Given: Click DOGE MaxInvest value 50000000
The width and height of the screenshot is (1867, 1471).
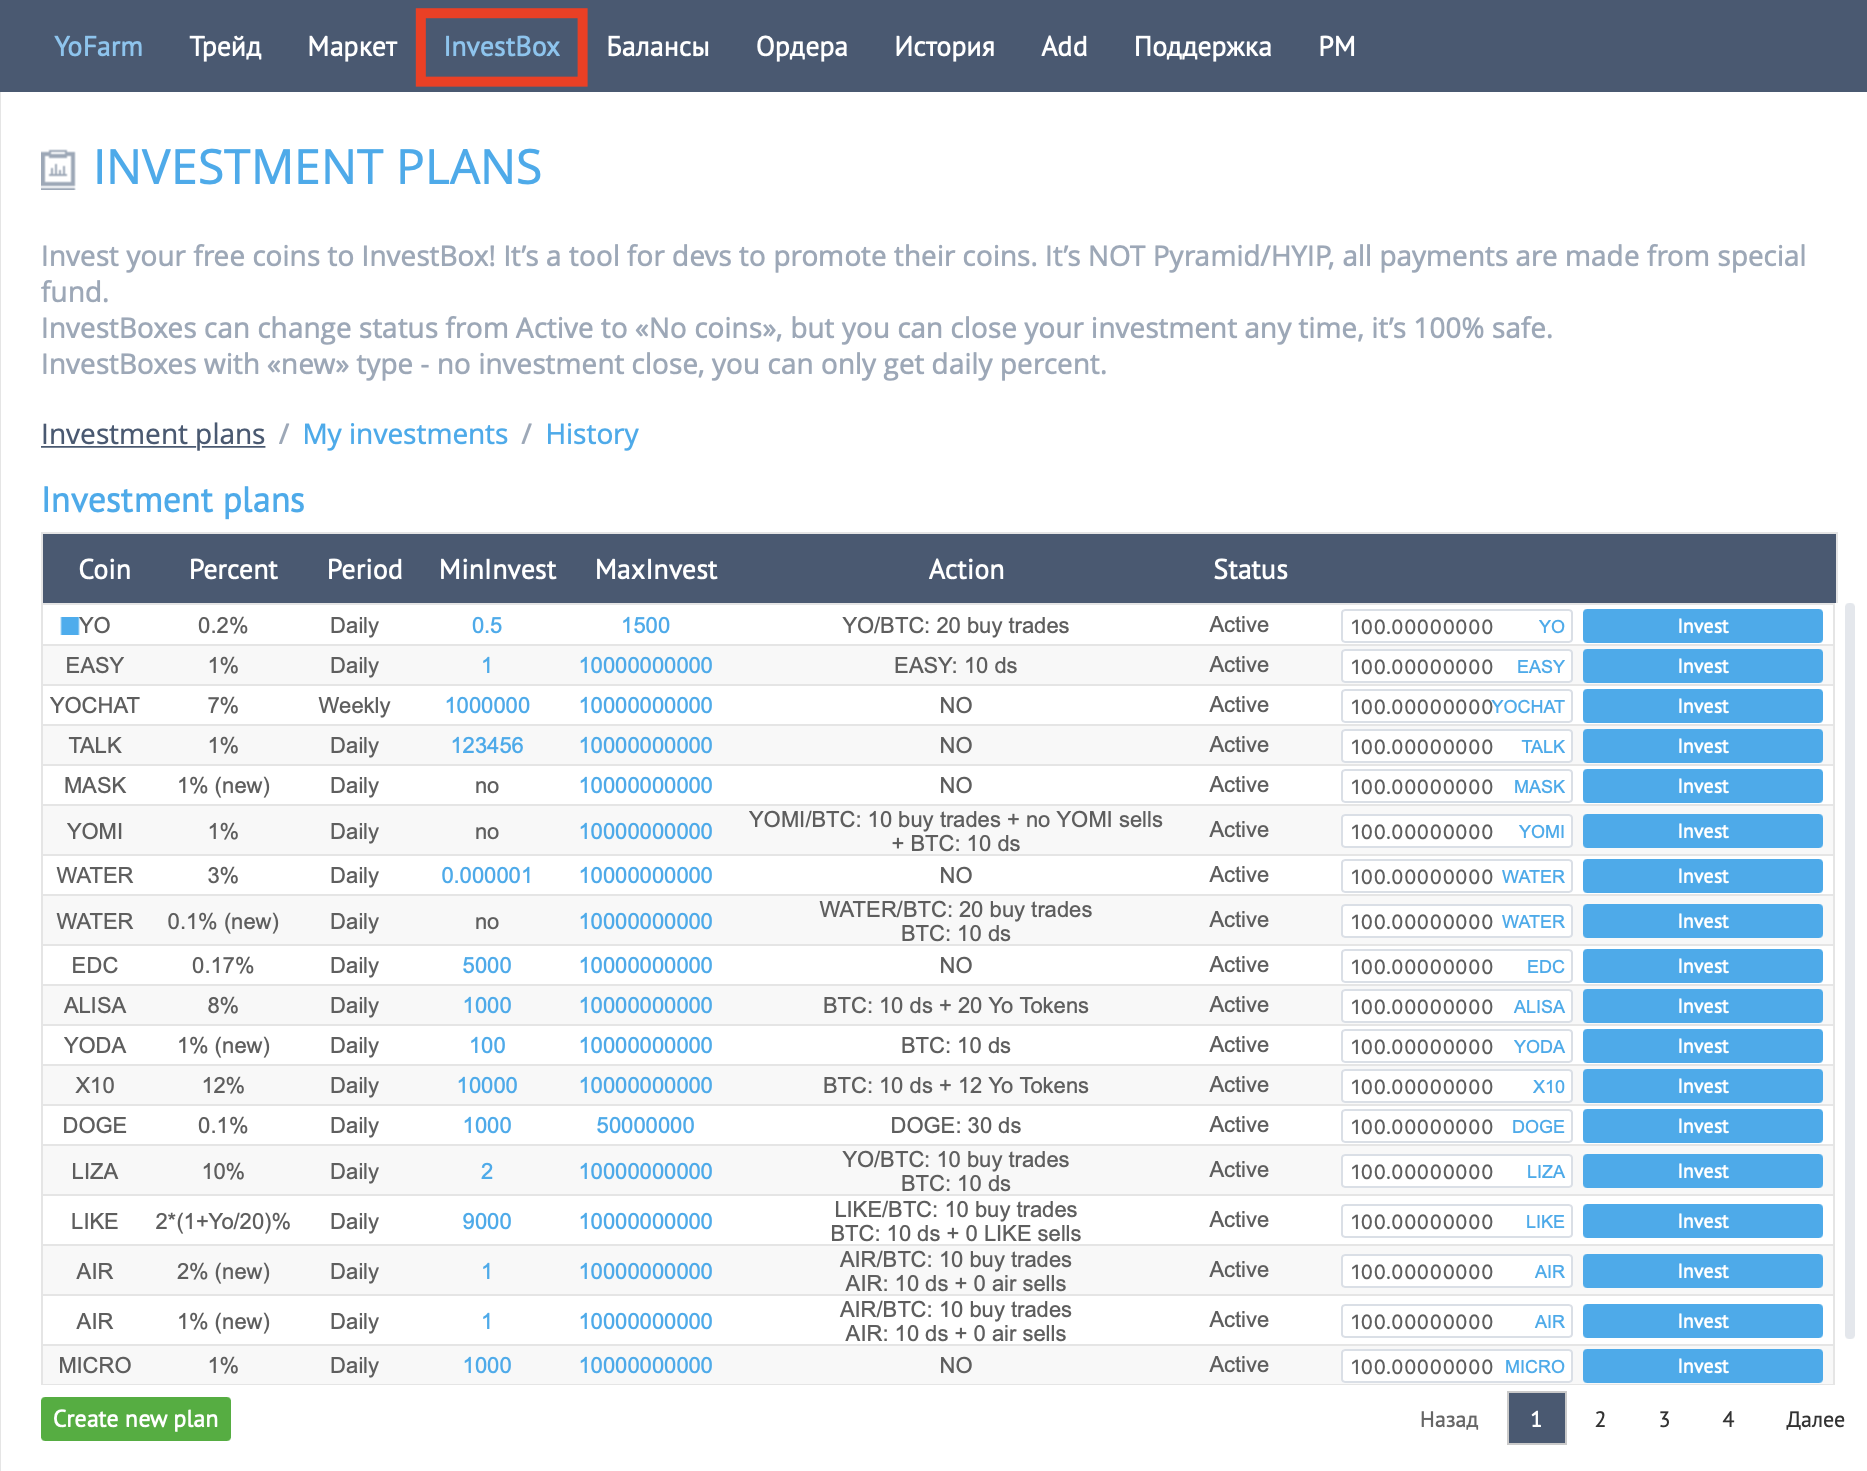Looking at the screenshot, I should coord(646,1126).
